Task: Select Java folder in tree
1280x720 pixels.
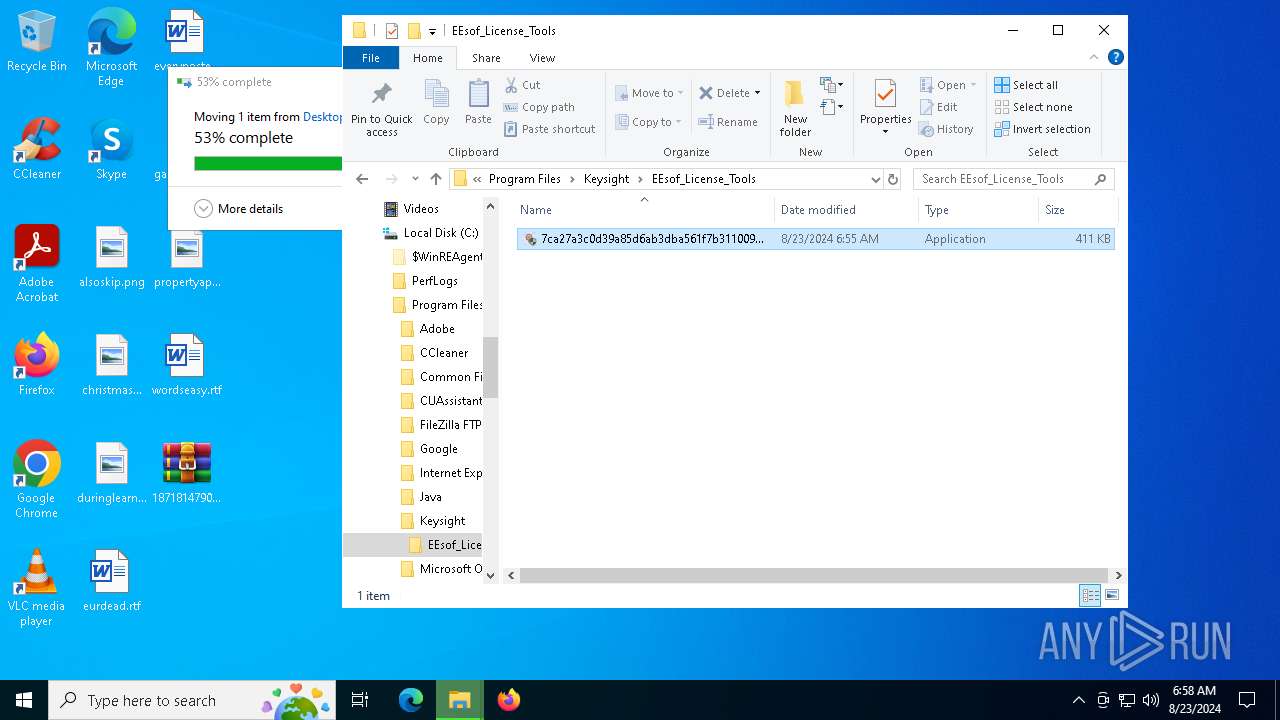Action: tap(430, 497)
